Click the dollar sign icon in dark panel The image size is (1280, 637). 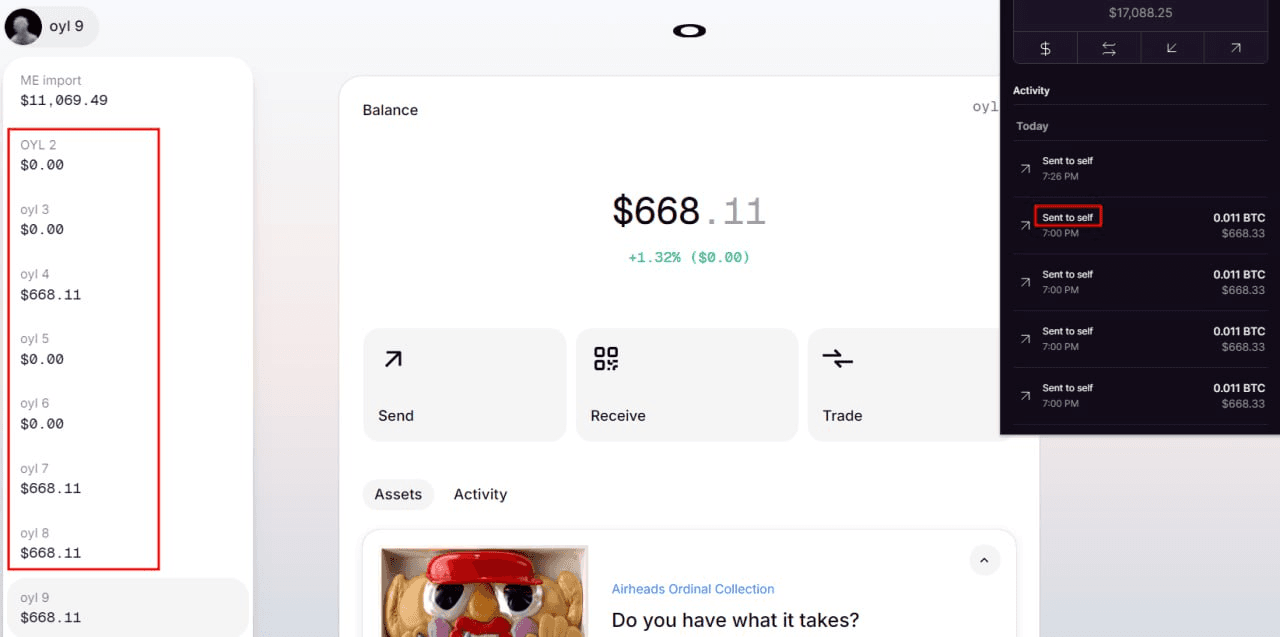point(1045,48)
